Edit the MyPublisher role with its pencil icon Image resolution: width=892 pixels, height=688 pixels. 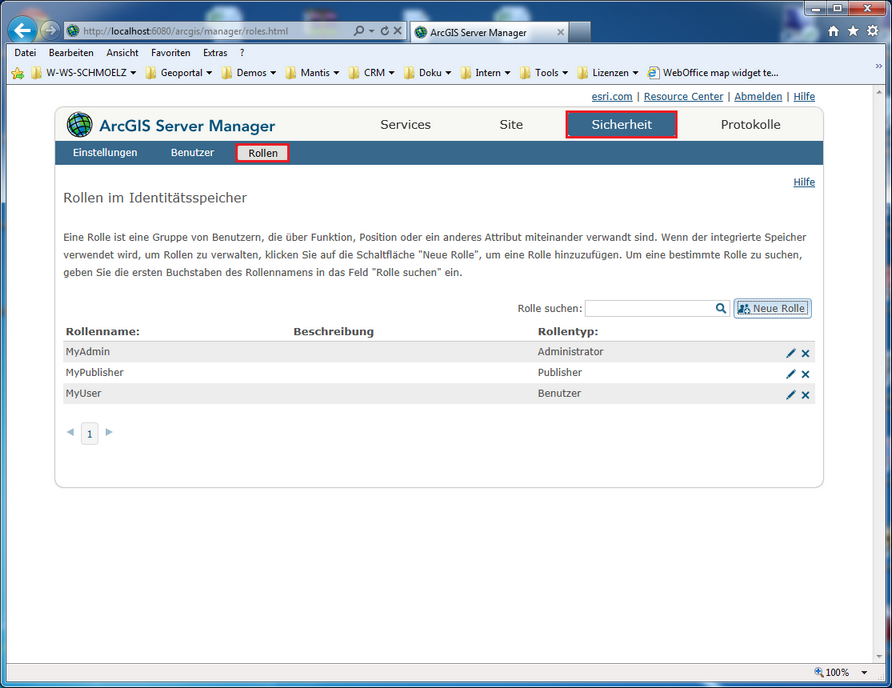(791, 373)
